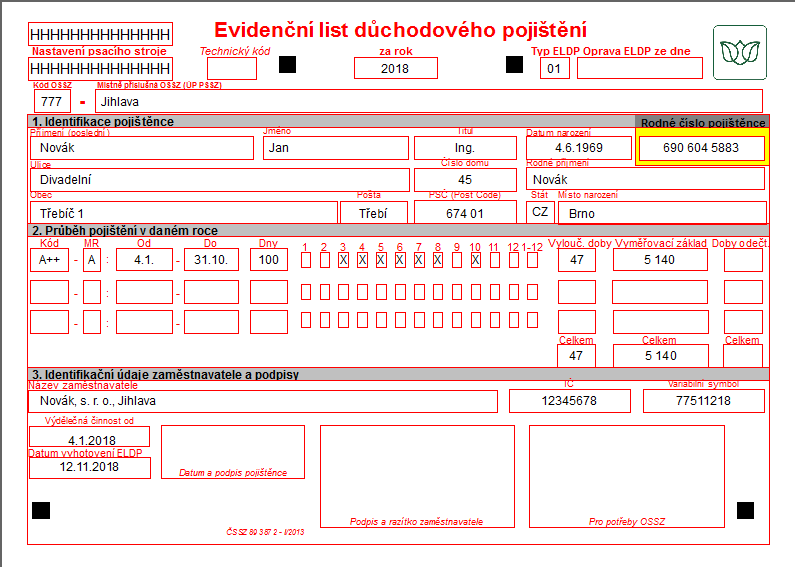Edit the Do date field showing 31.10.
This screenshot has height=567, width=795.
pos(211,260)
